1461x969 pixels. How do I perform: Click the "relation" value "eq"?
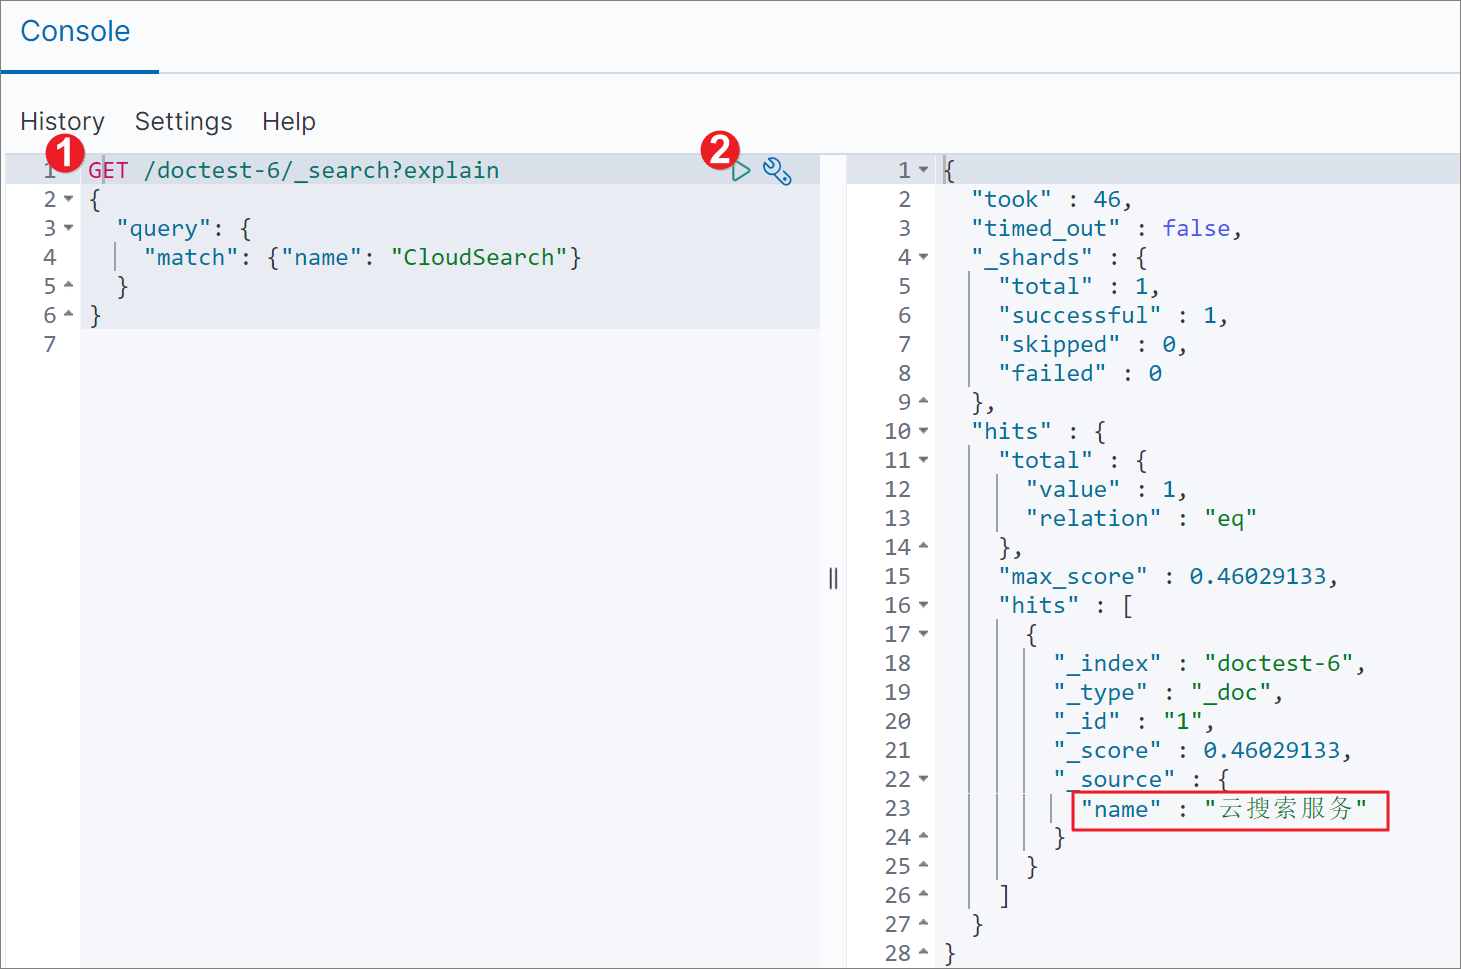[1230, 518]
